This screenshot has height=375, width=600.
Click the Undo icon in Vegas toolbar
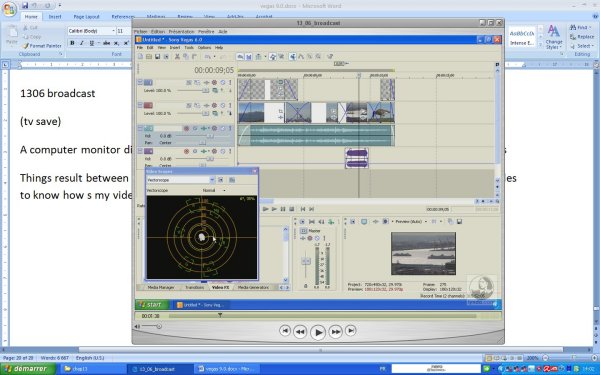coord(207,57)
